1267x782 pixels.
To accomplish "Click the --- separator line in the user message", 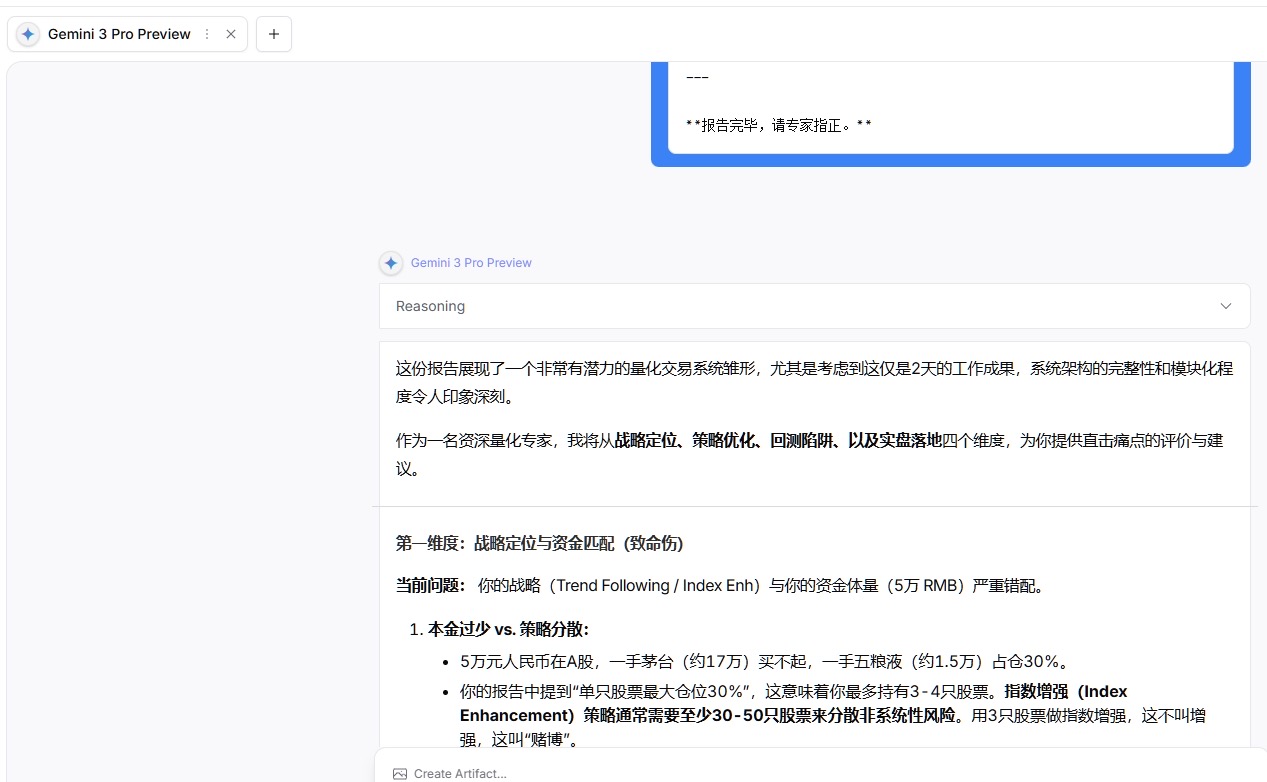I will [697, 78].
